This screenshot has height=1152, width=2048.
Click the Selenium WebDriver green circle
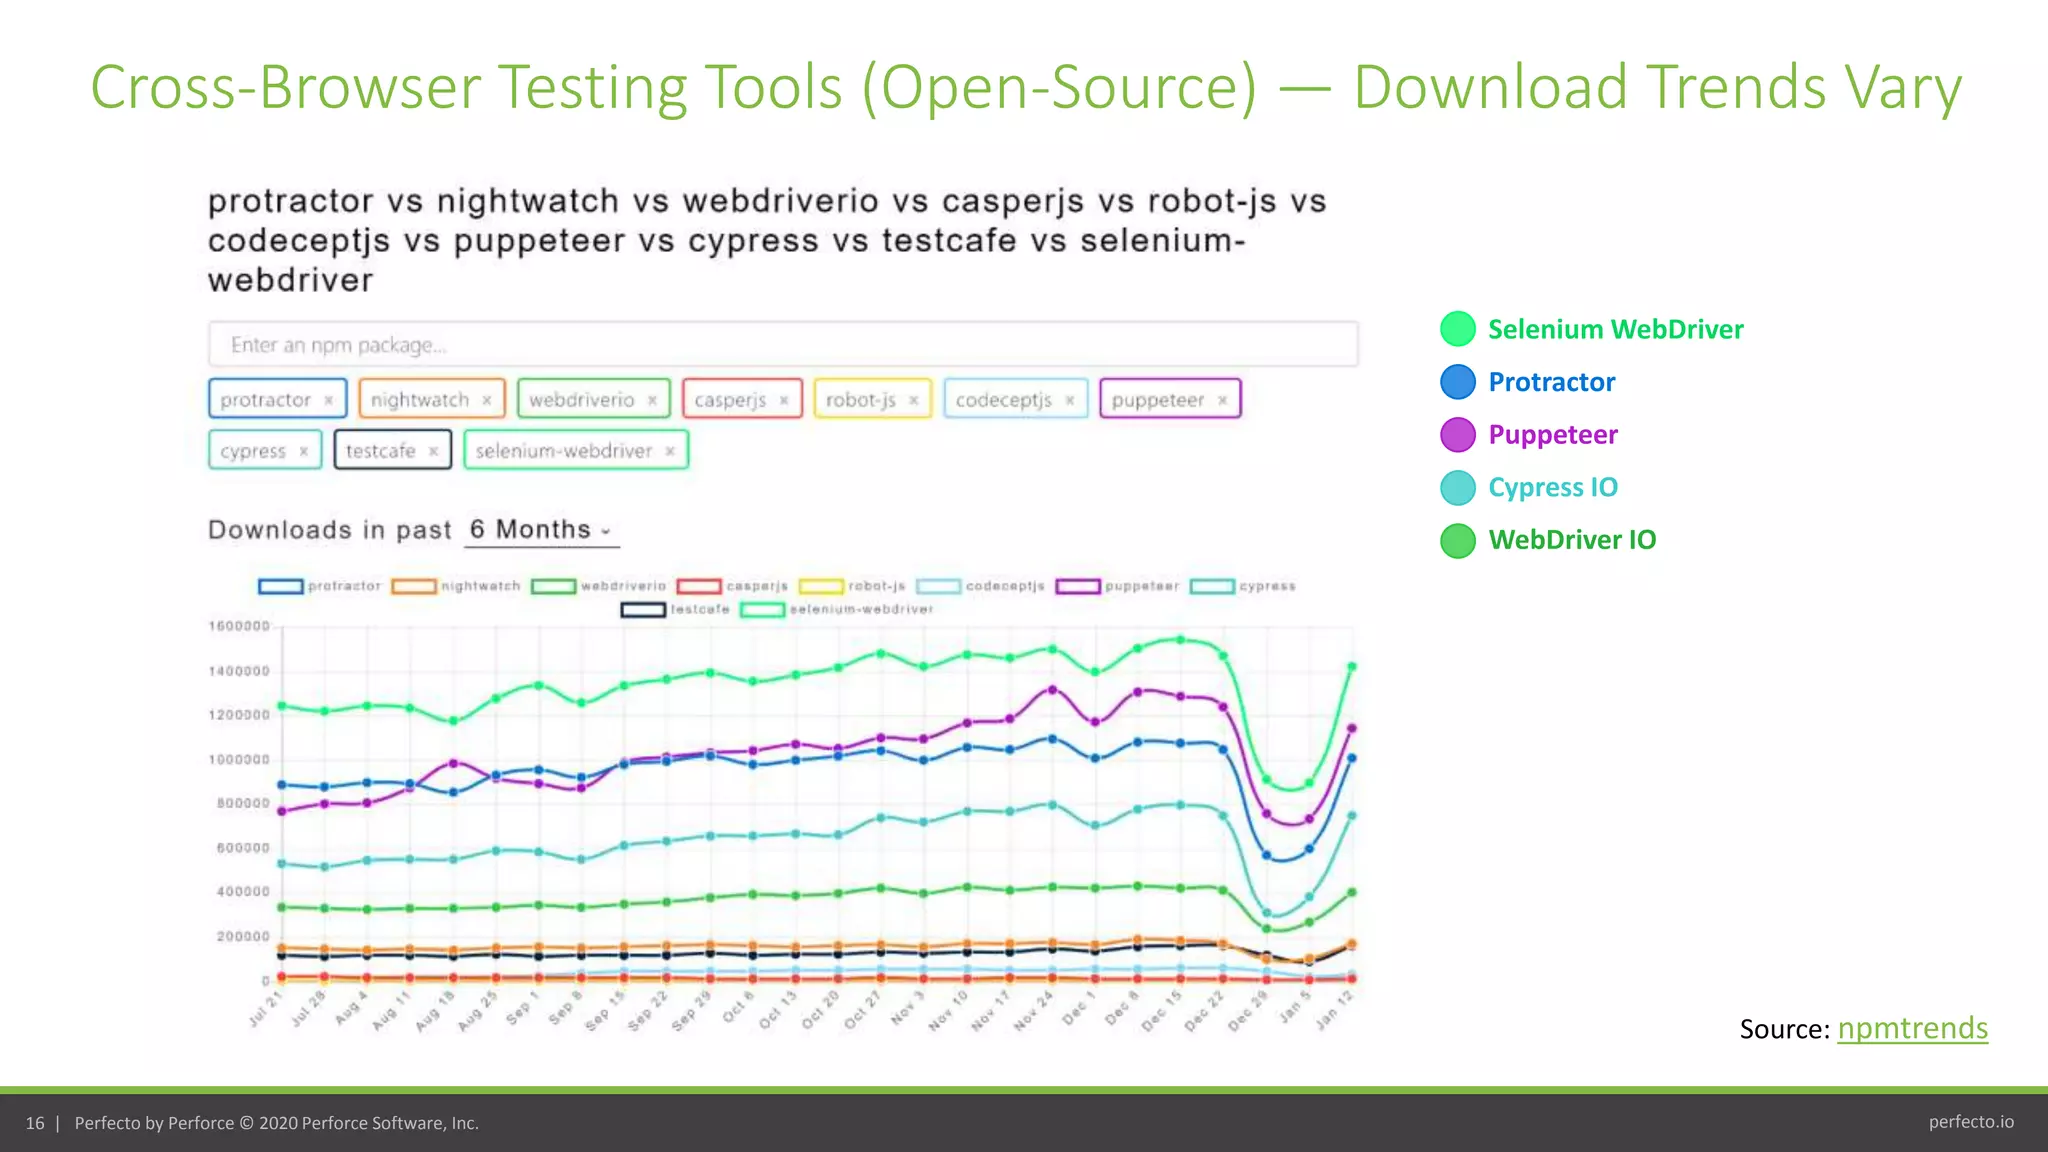1458,329
